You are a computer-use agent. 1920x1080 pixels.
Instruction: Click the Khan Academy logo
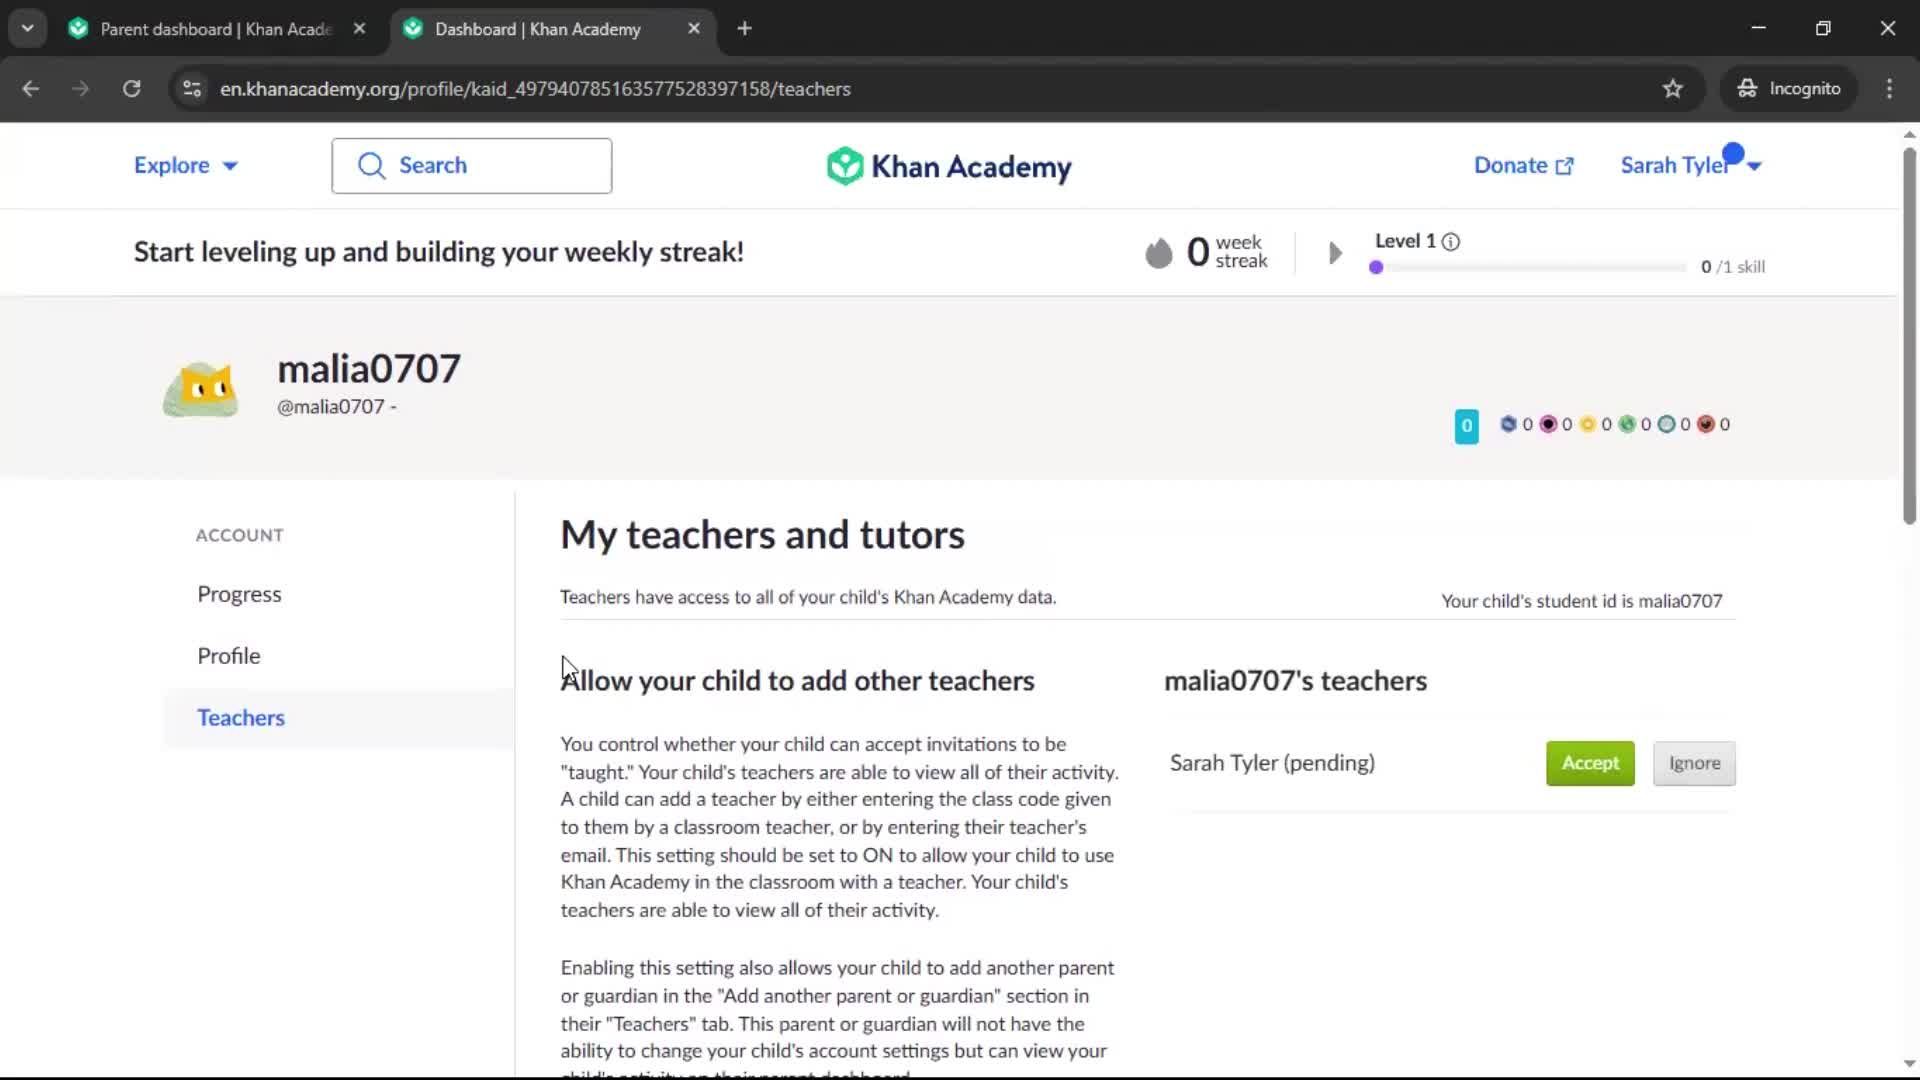click(948, 166)
